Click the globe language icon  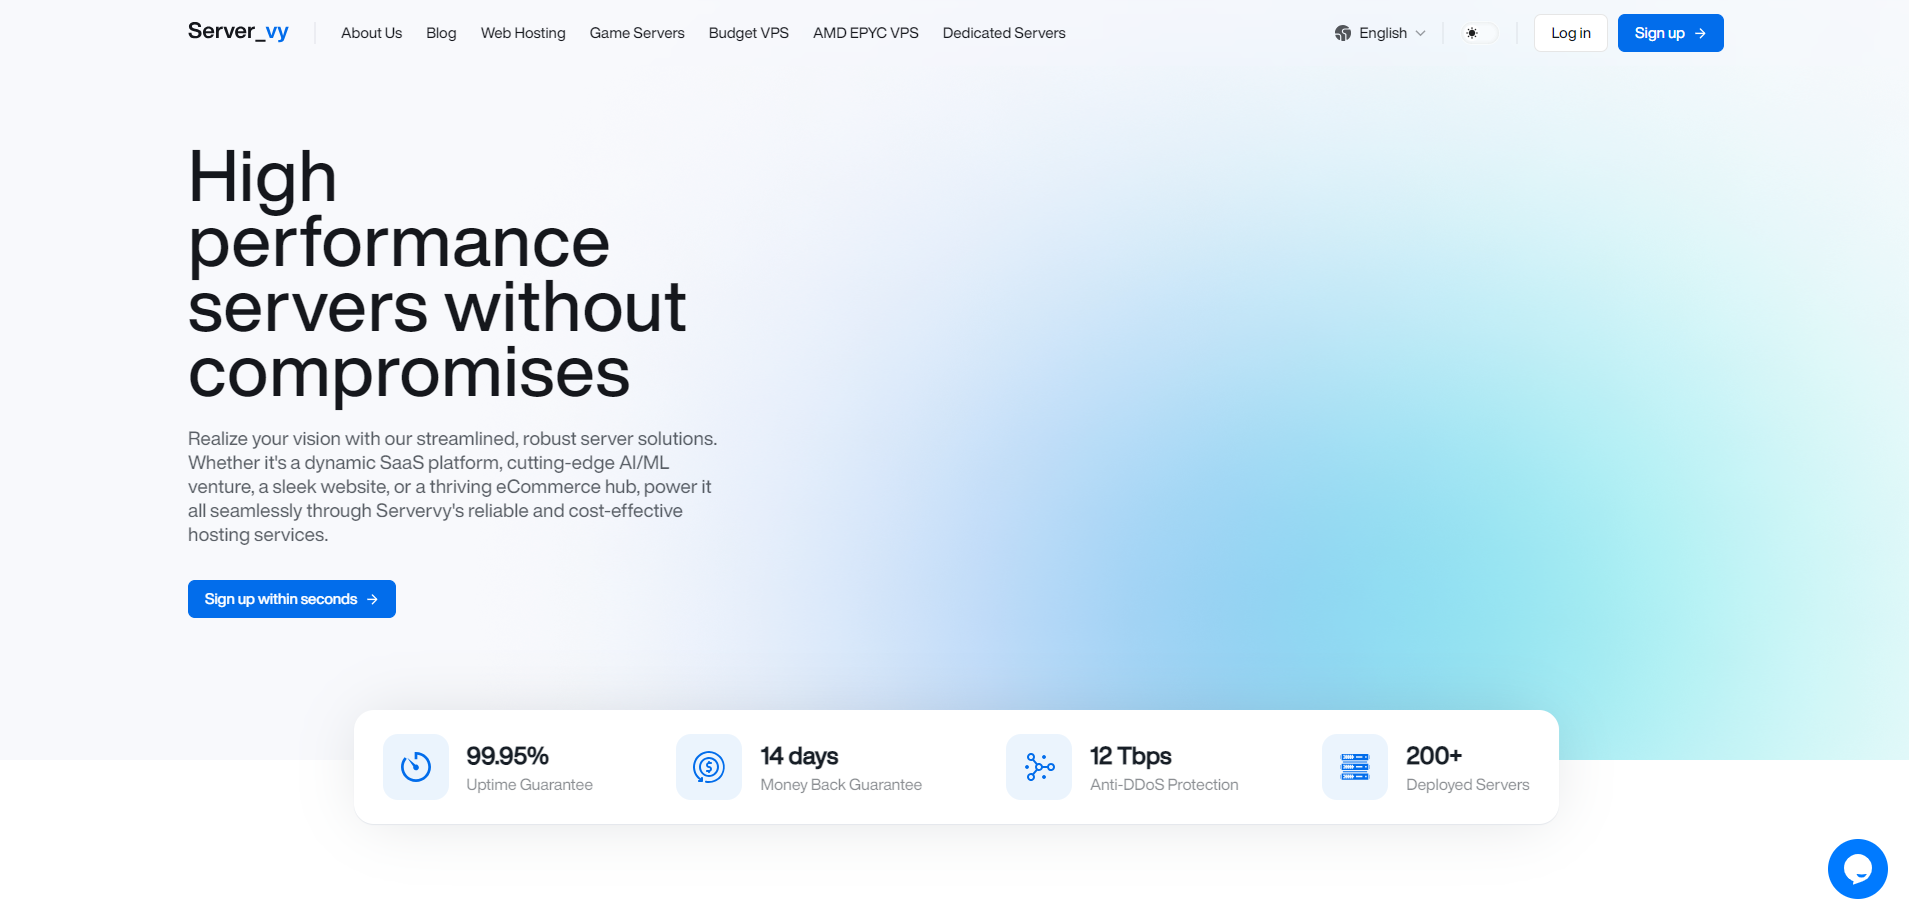(x=1343, y=33)
